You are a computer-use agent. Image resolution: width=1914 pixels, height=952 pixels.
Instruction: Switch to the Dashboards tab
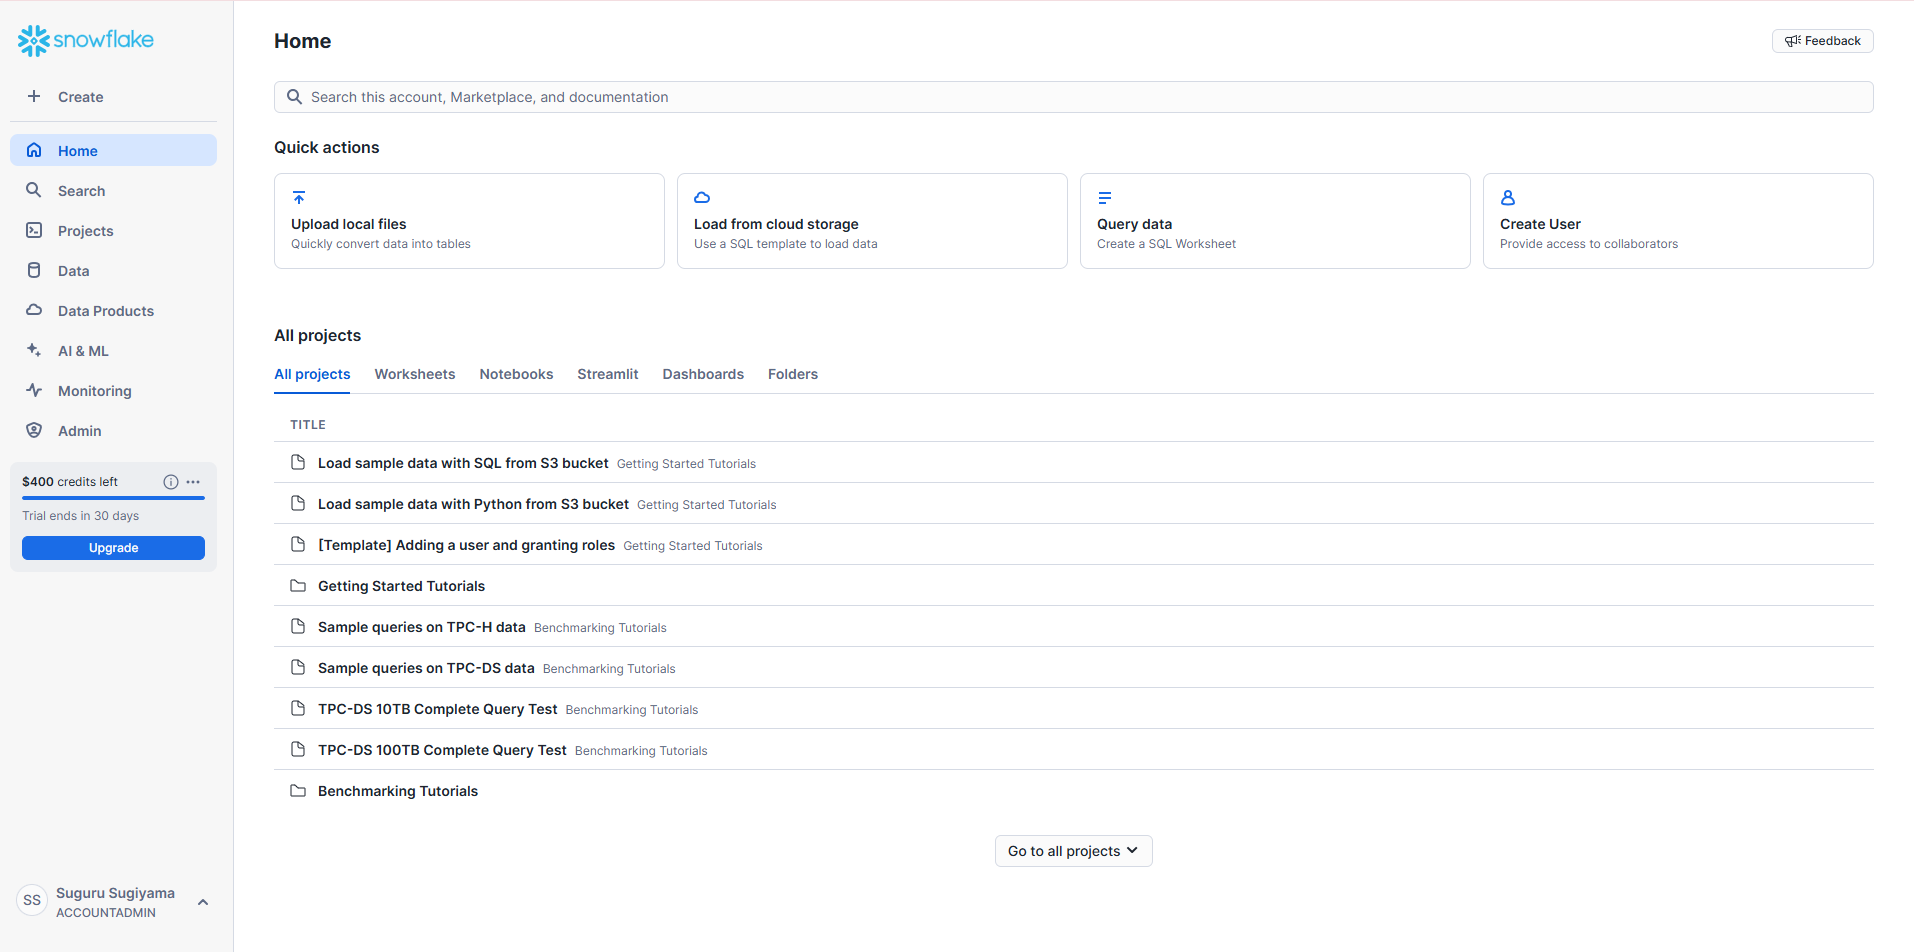click(703, 374)
